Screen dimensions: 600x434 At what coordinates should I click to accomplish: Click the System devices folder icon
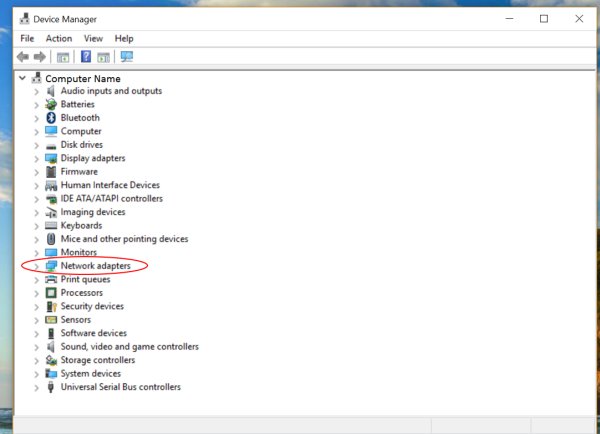tap(51, 374)
